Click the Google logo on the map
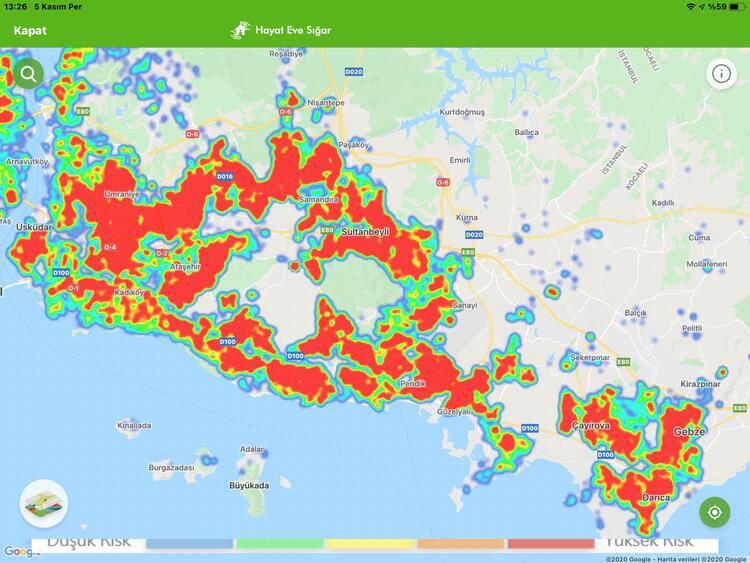 point(20,552)
